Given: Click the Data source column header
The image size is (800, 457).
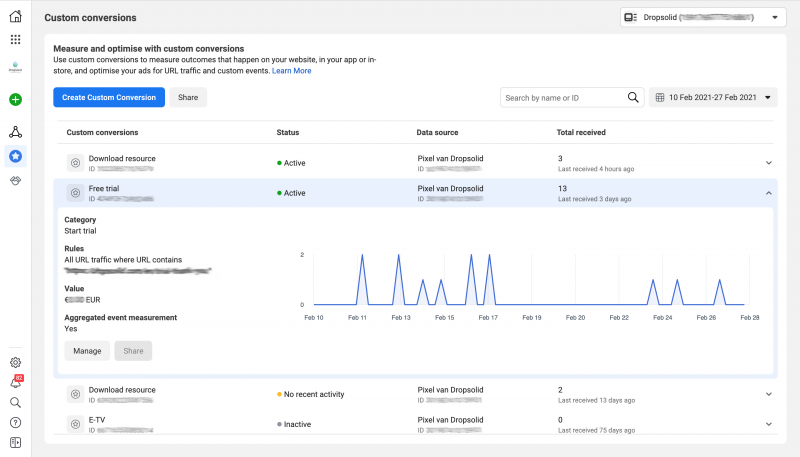Looking at the screenshot, I should point(437,132).
